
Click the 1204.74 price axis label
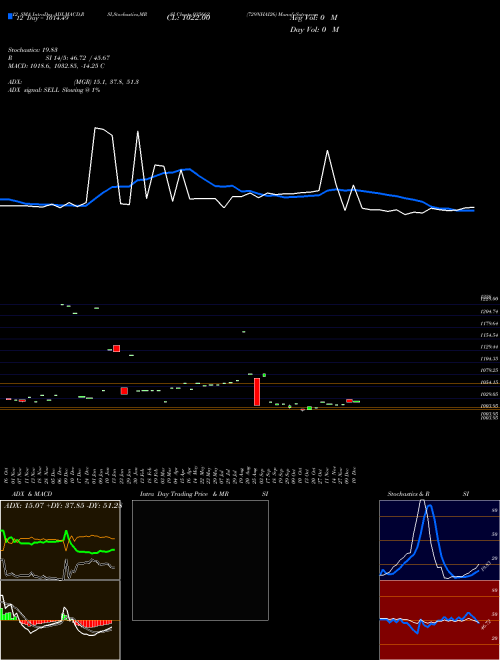click(x=489, y=311)
